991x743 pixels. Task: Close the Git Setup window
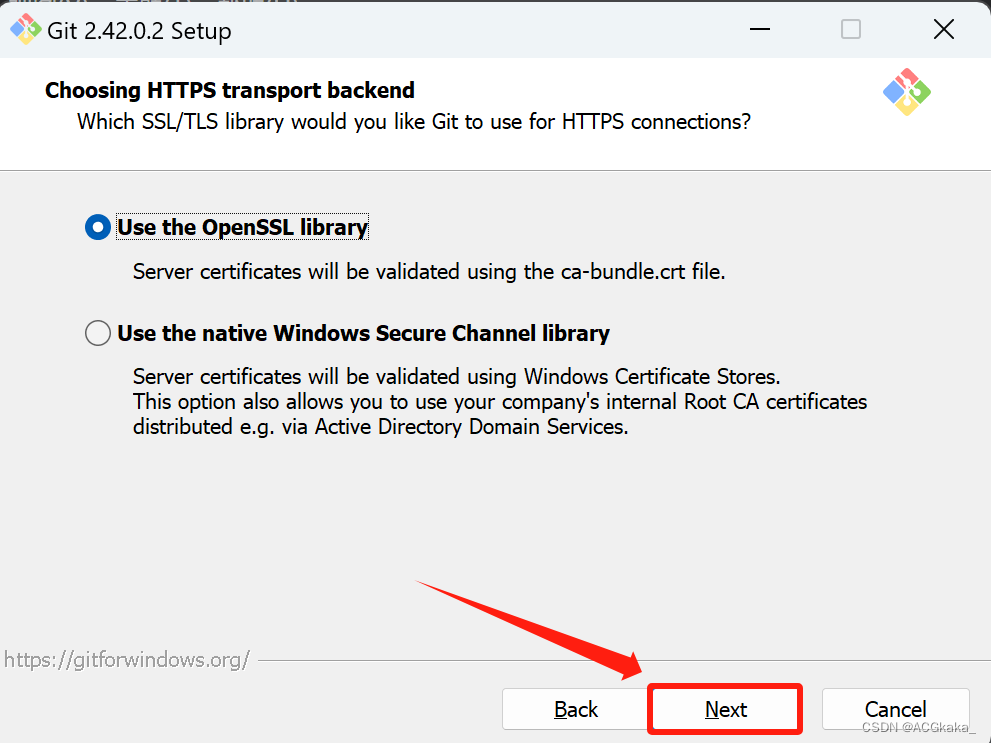click(x=943, y=30)
